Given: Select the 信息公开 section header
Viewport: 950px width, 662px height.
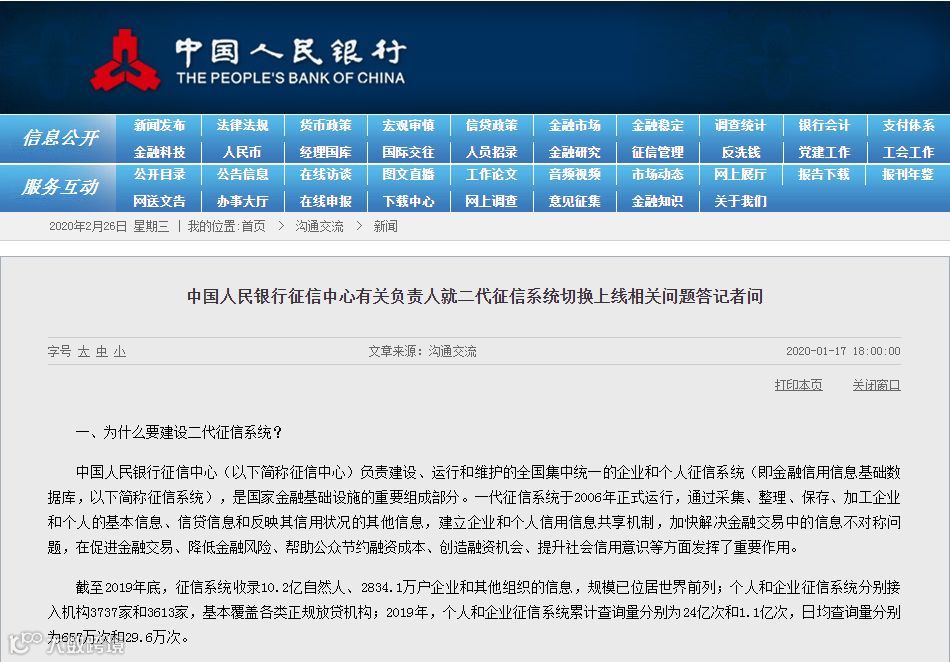Looking at the screenshot, I should click(61, 138).
